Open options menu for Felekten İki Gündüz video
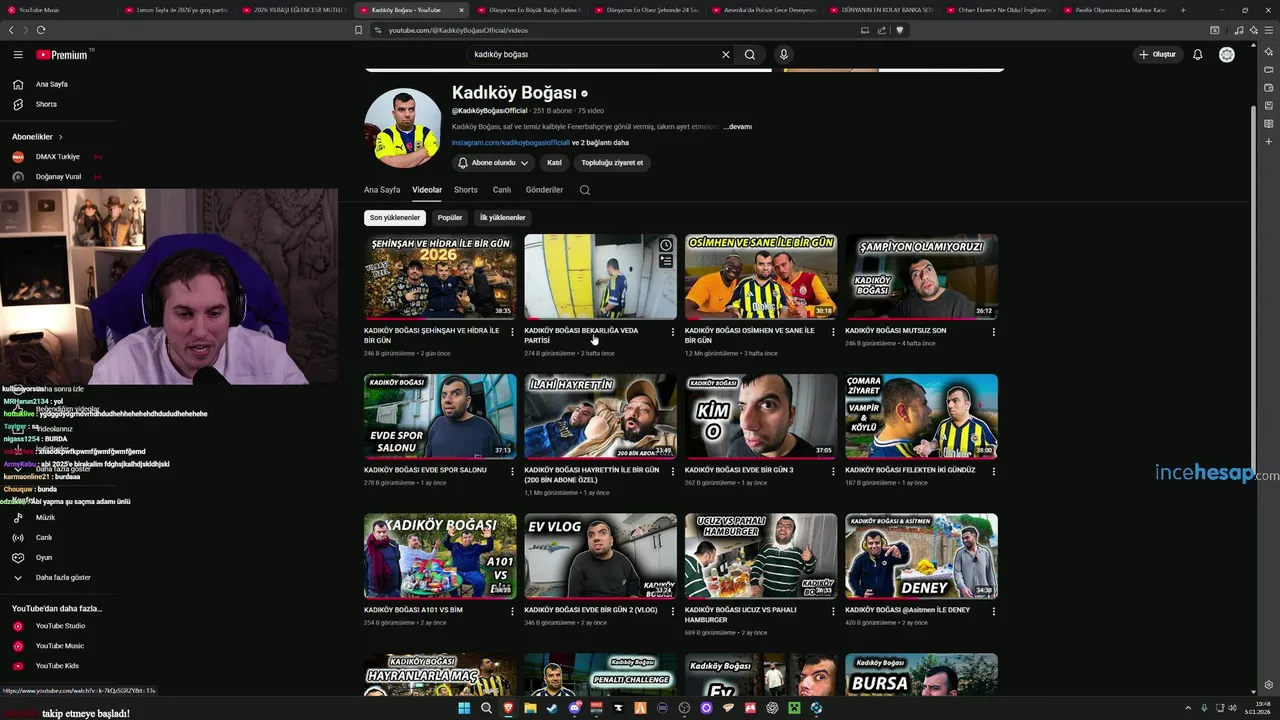The image size is (1280, 720). (993, 471)
